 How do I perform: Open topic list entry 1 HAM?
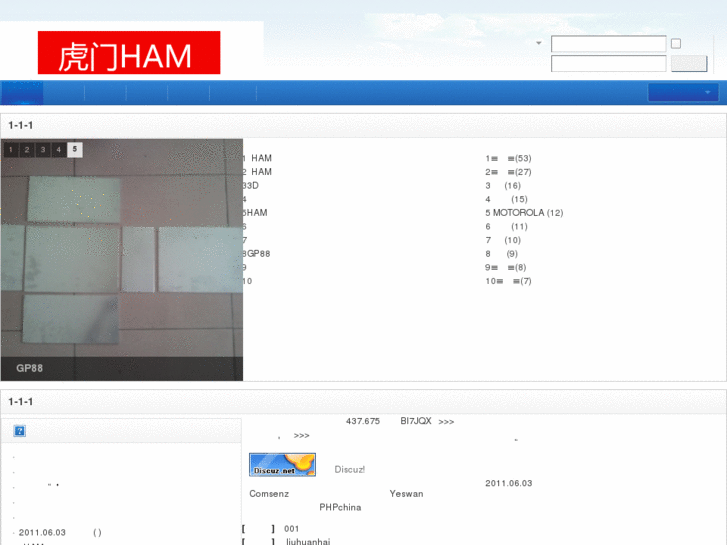[x=257, y=158]
